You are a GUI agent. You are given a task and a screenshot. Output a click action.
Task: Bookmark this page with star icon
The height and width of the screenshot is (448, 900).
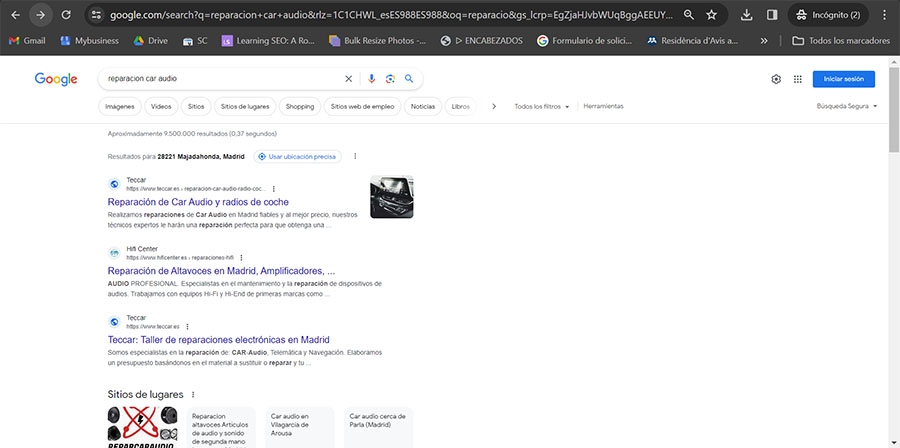pos(712,15)
